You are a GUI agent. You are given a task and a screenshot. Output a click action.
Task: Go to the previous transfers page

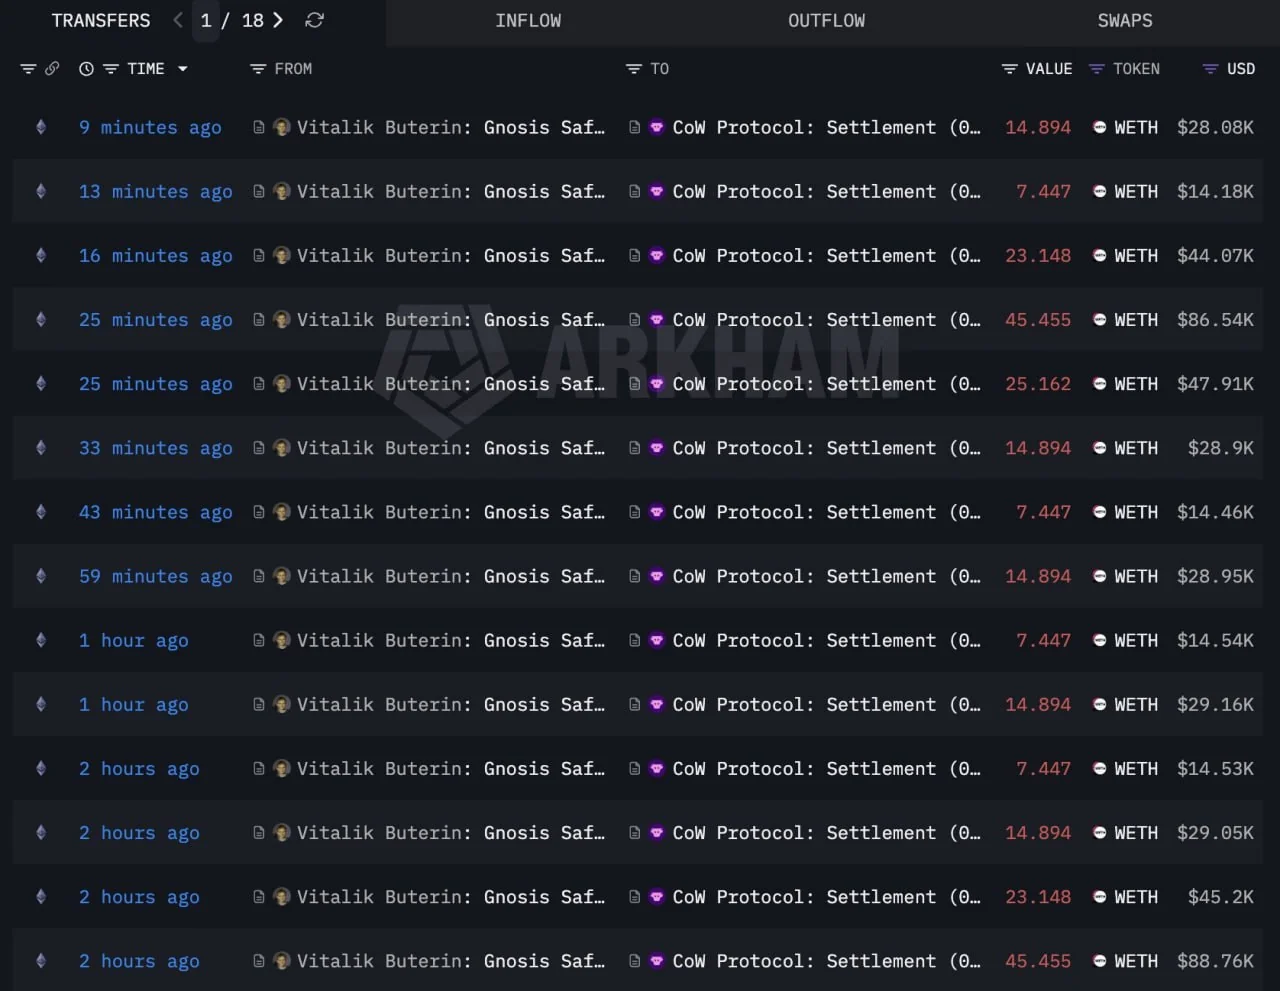[178, 20]
